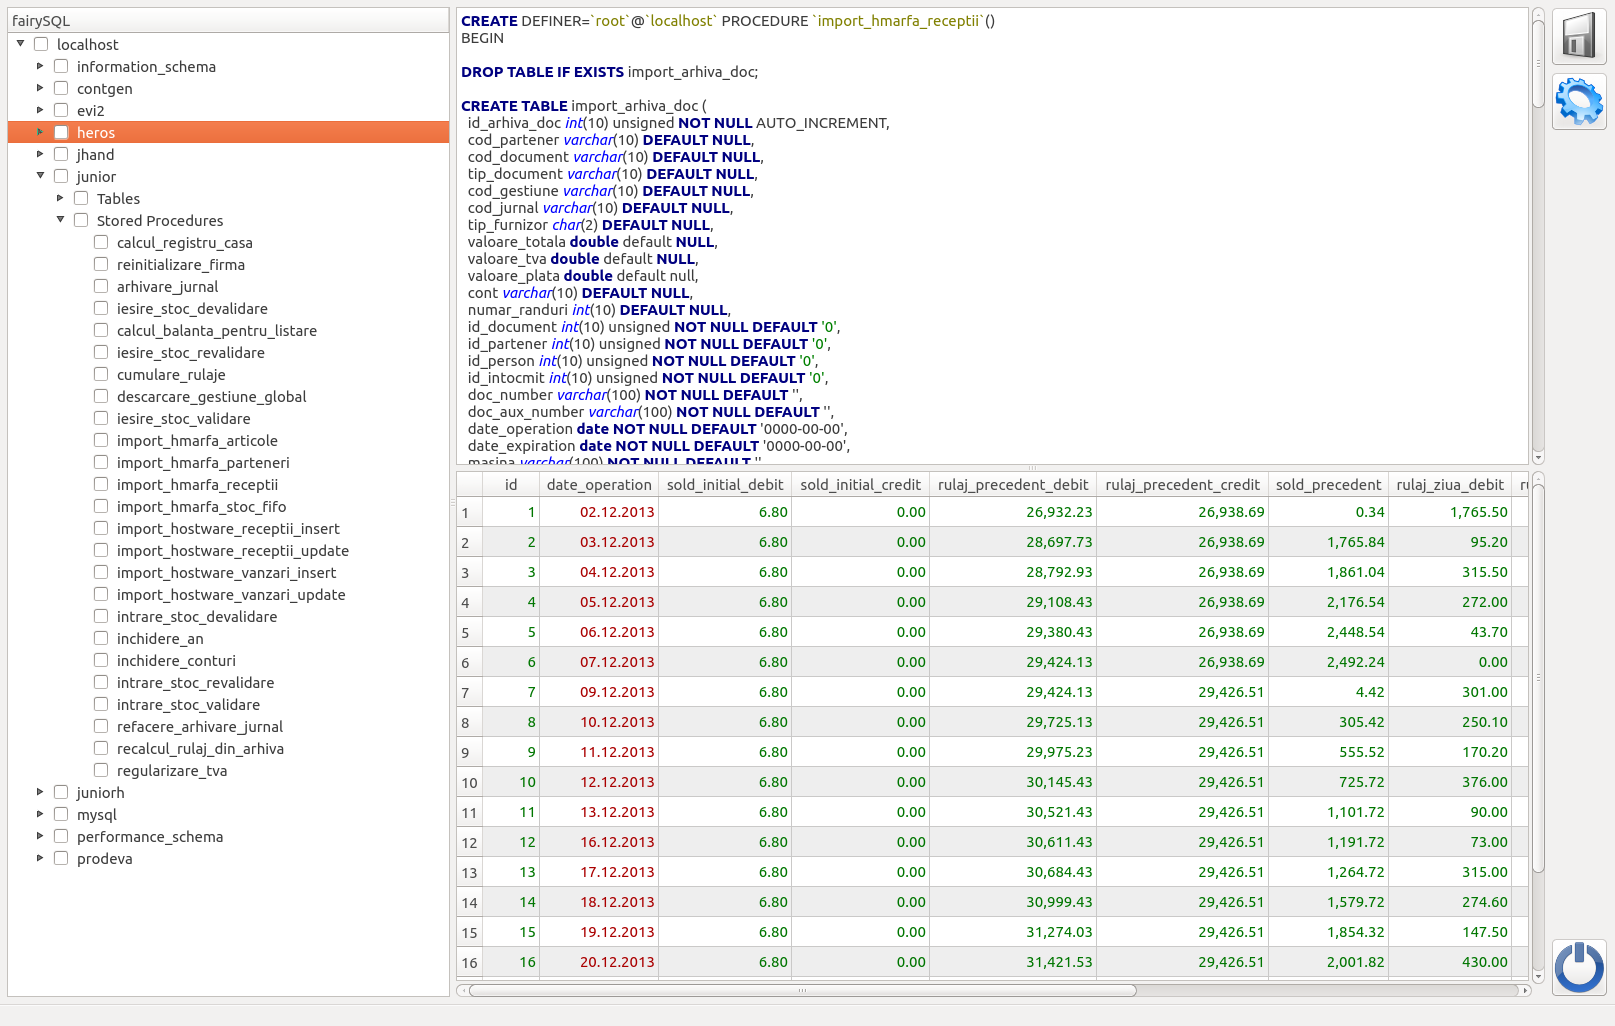Select date cell 02.12.2013
Screen dimensions: 1615x1026
(599, 512)
